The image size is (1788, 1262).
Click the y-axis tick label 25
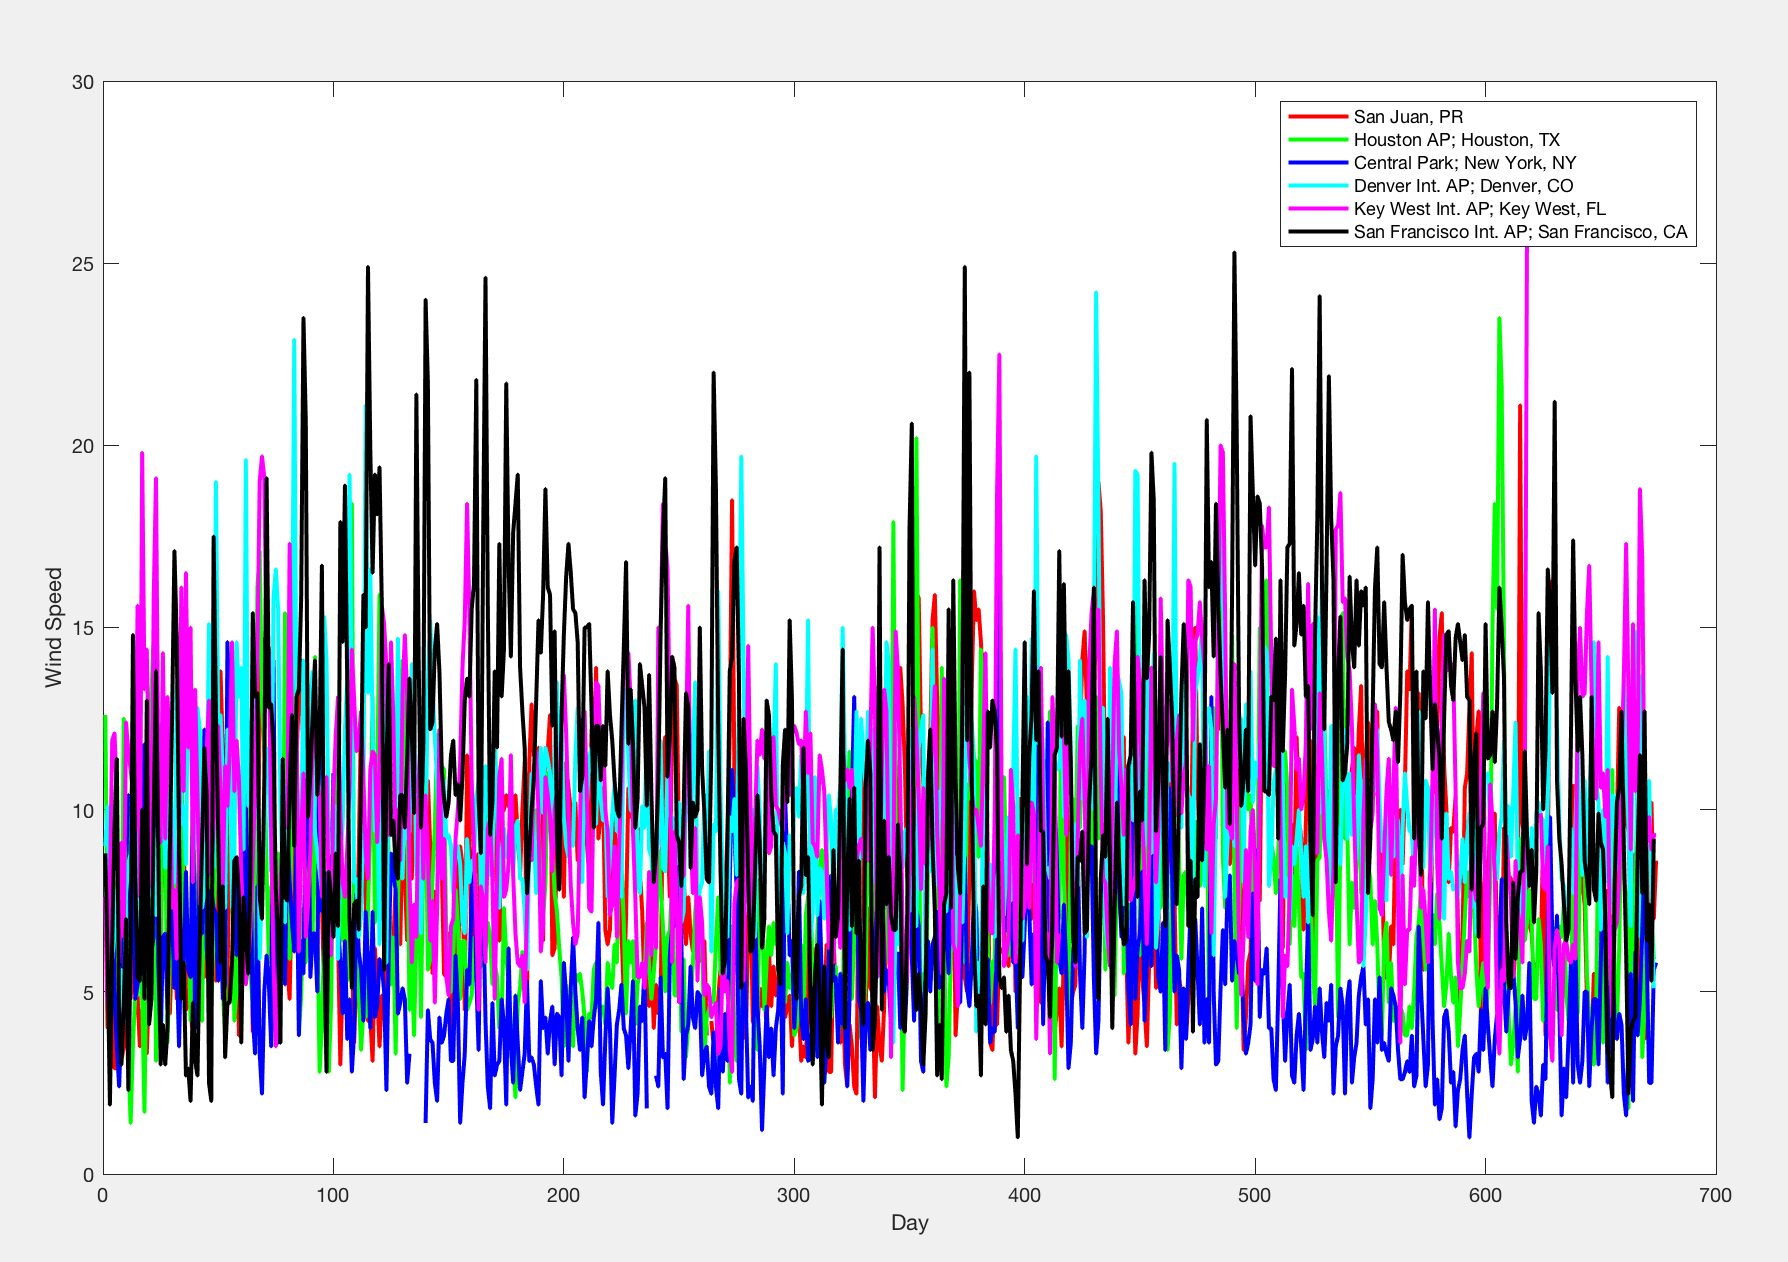tap(83, 264)
